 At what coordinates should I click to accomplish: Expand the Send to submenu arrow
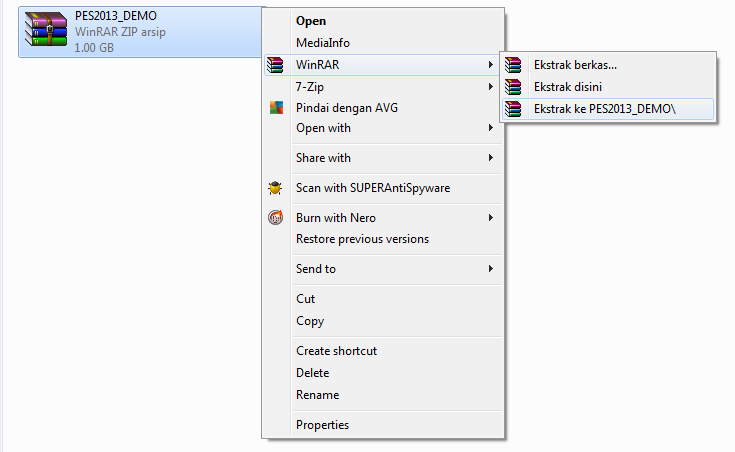490,269
